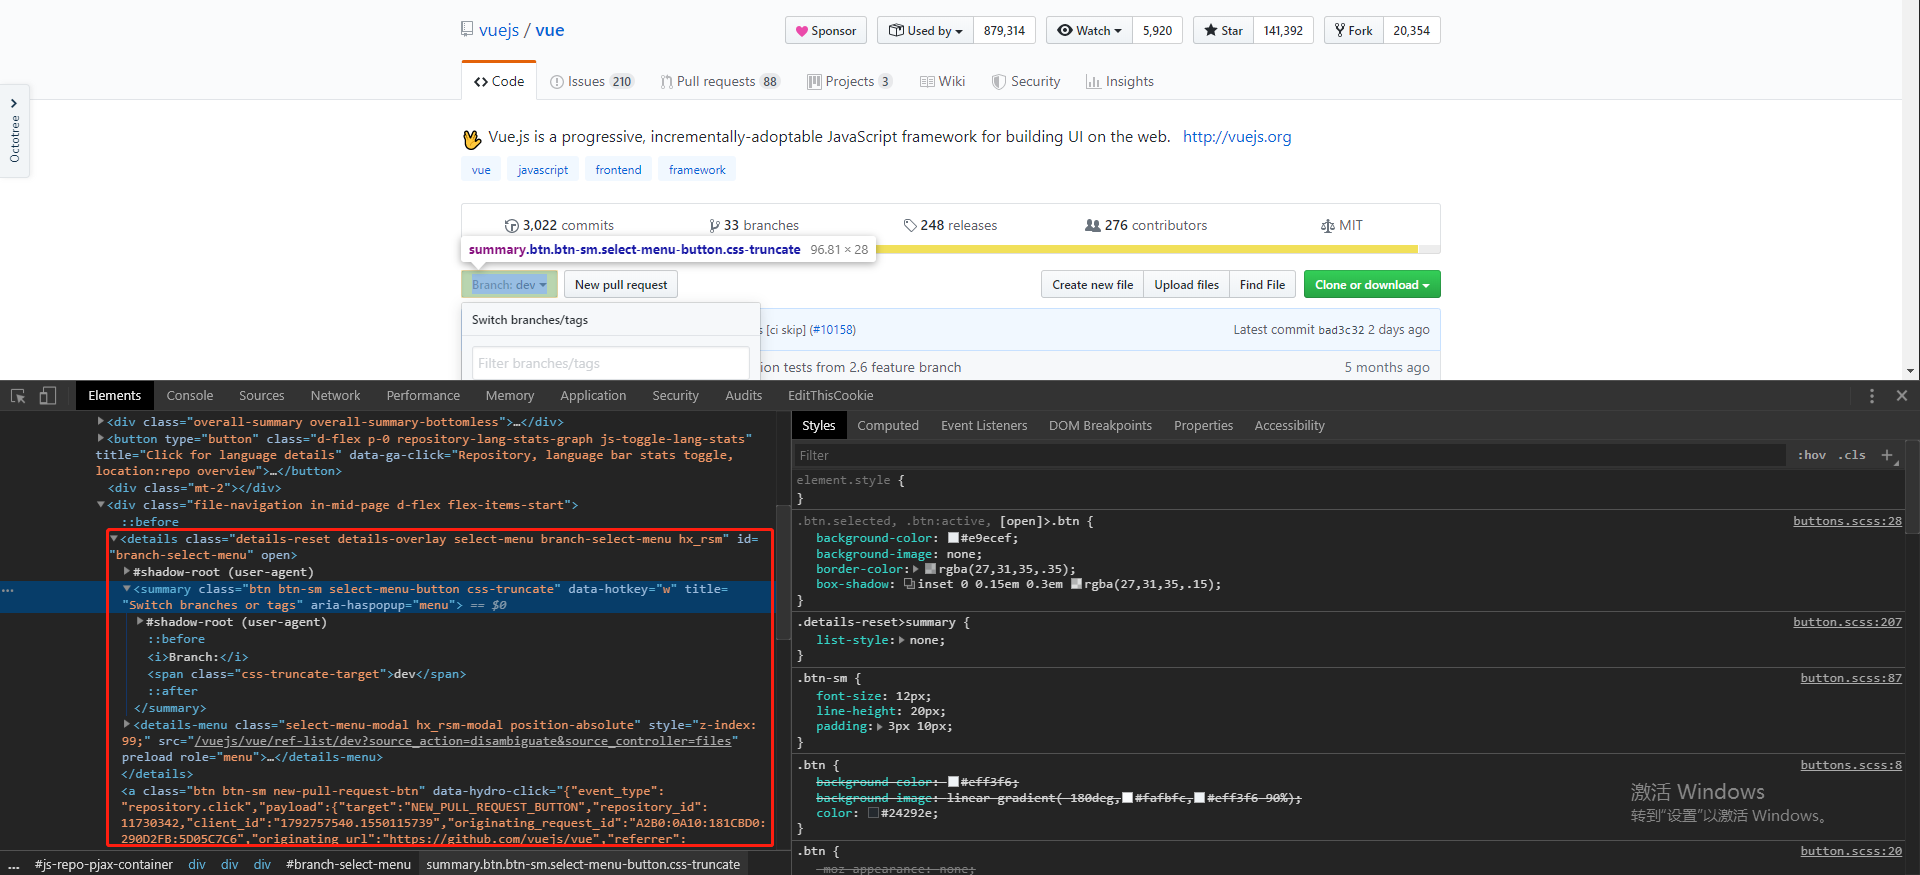Open the Network tab
Screen dimensions: 1920x875
coord(335,396)
